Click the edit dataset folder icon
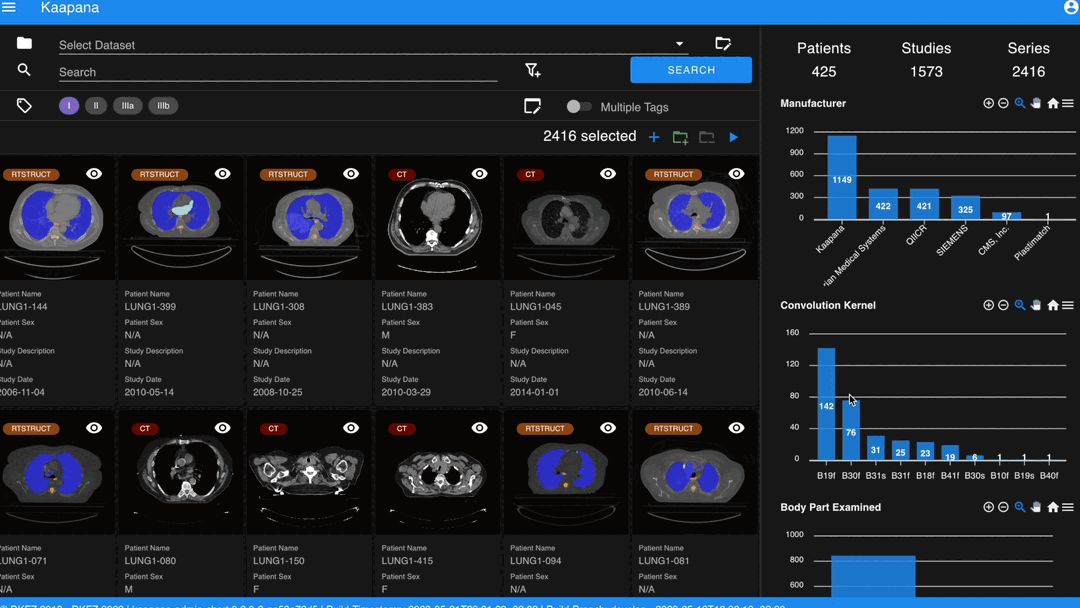Image resolution: width=1080 pixels, height=608 pixels. (x=723, y=43)
